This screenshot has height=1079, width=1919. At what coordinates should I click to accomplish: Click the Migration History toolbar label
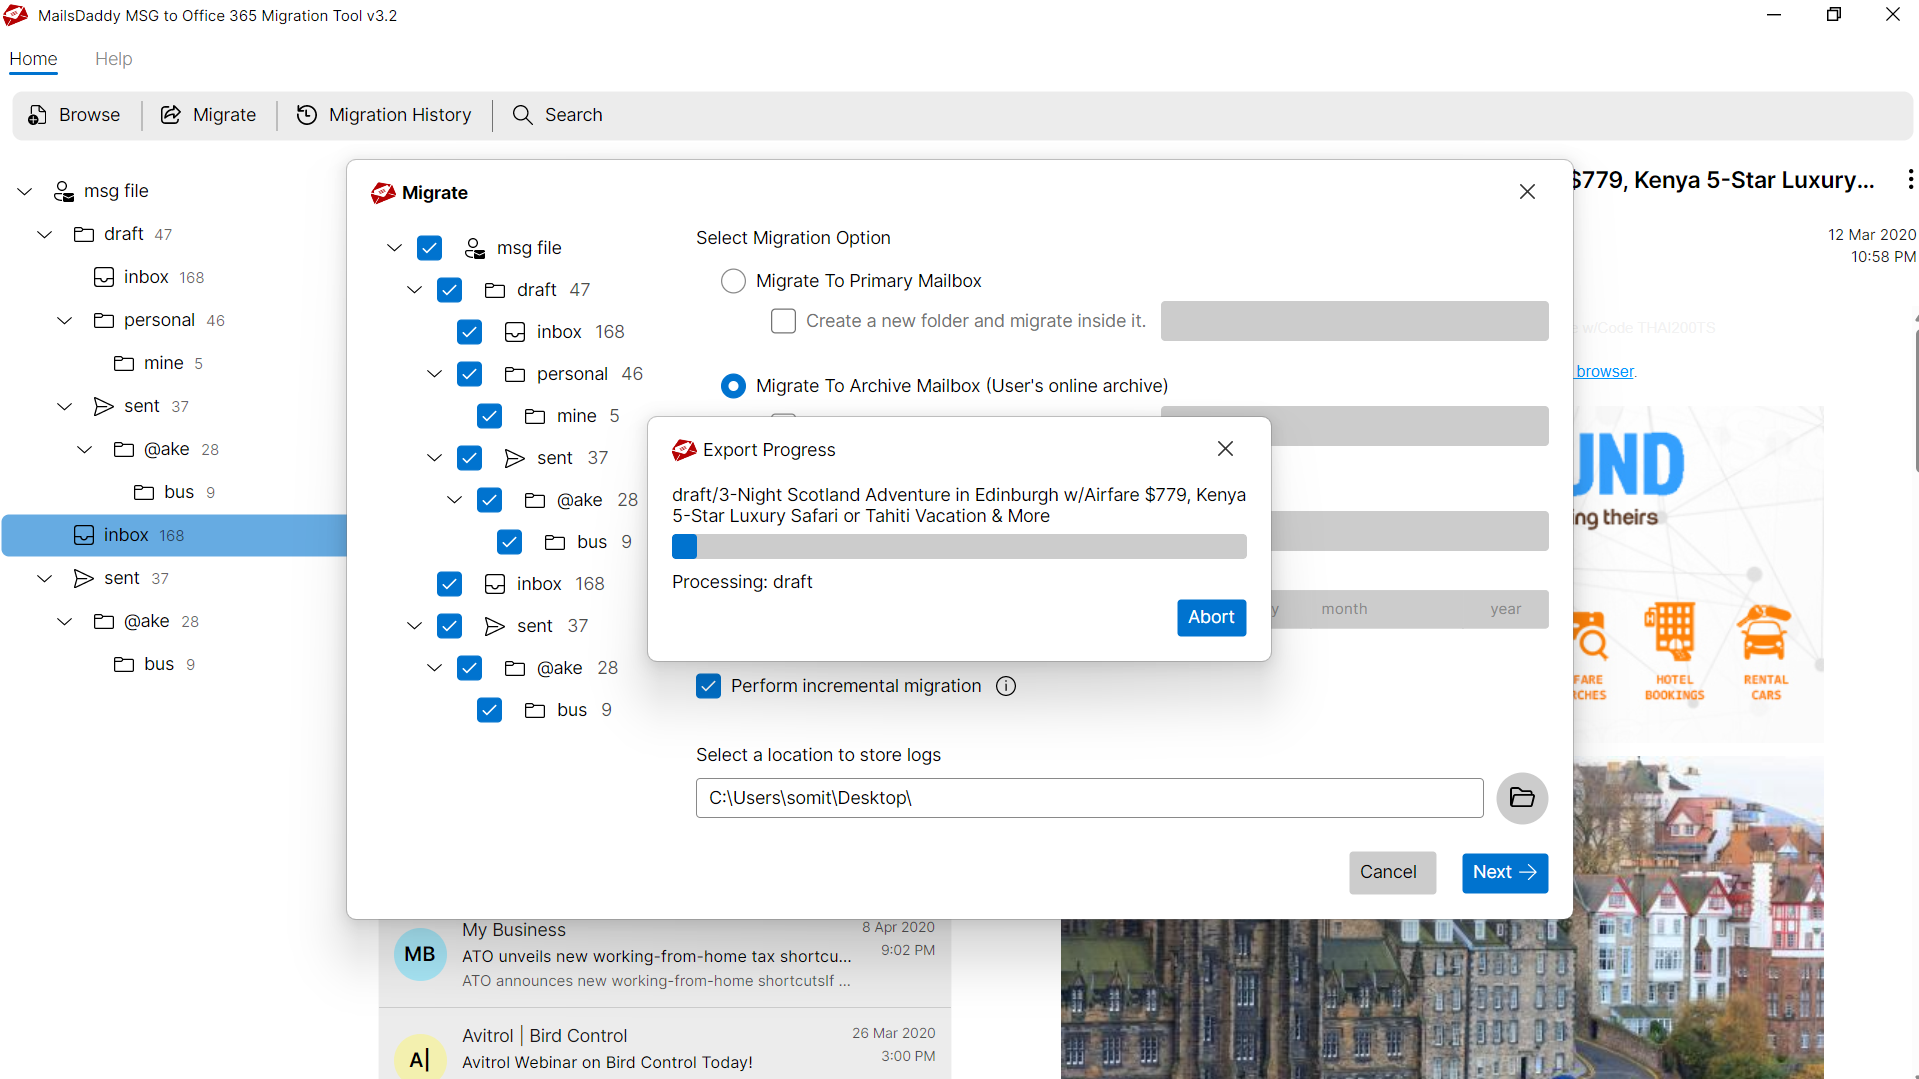tap(400, 115)
